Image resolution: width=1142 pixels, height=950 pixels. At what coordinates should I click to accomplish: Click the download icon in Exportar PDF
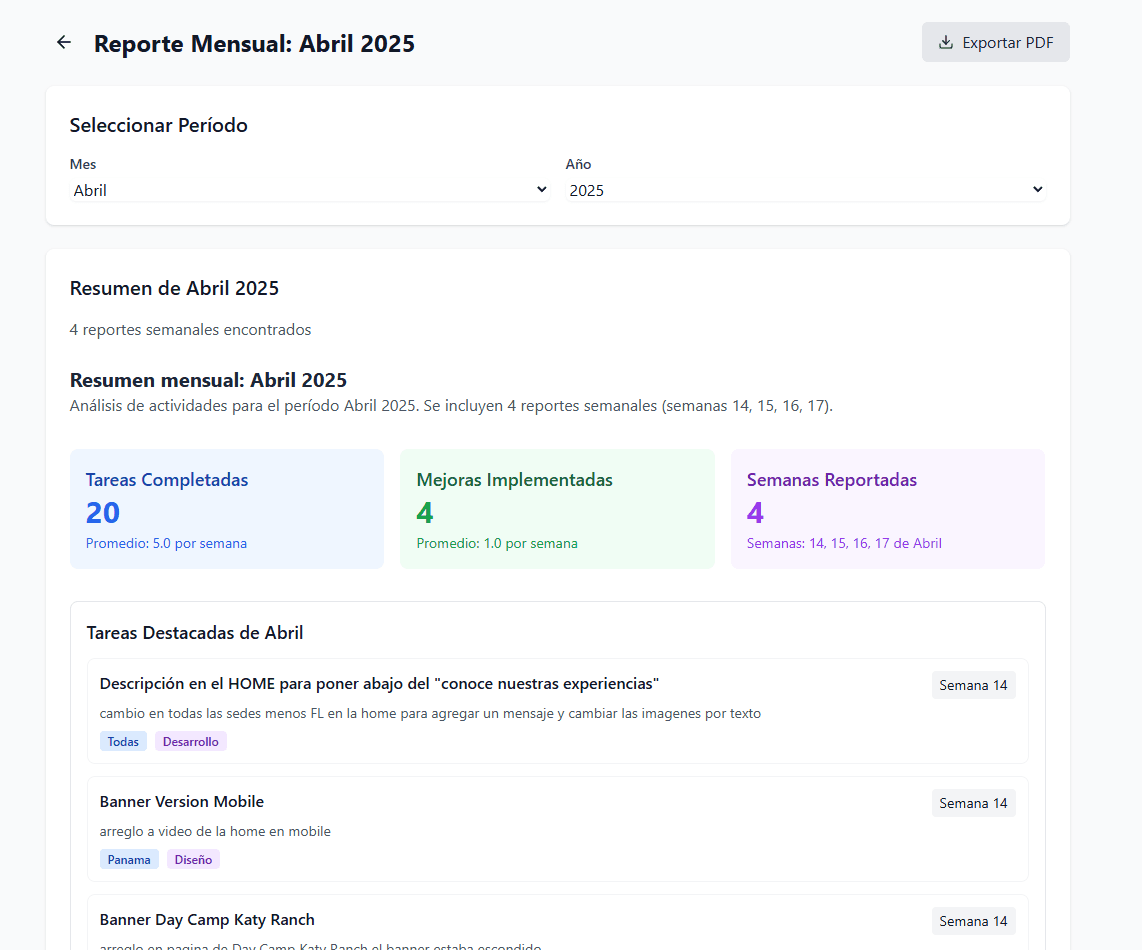coord(945,43)
